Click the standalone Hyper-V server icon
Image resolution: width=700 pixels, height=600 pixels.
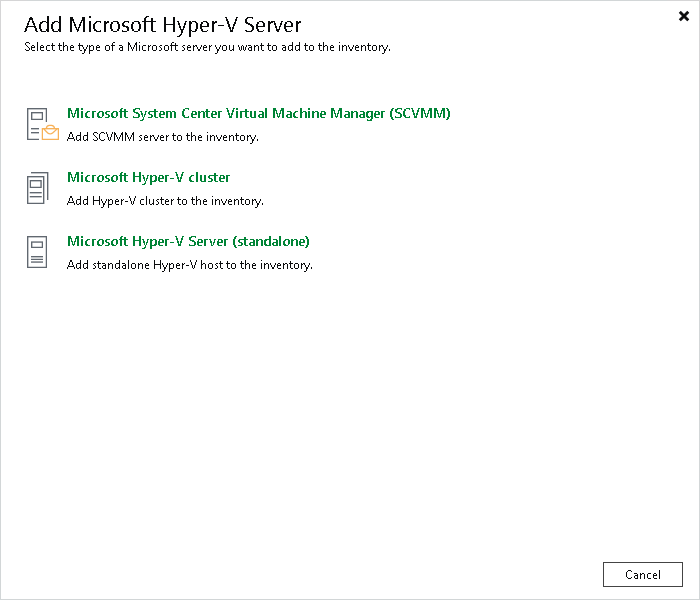(x=37, y=252)
